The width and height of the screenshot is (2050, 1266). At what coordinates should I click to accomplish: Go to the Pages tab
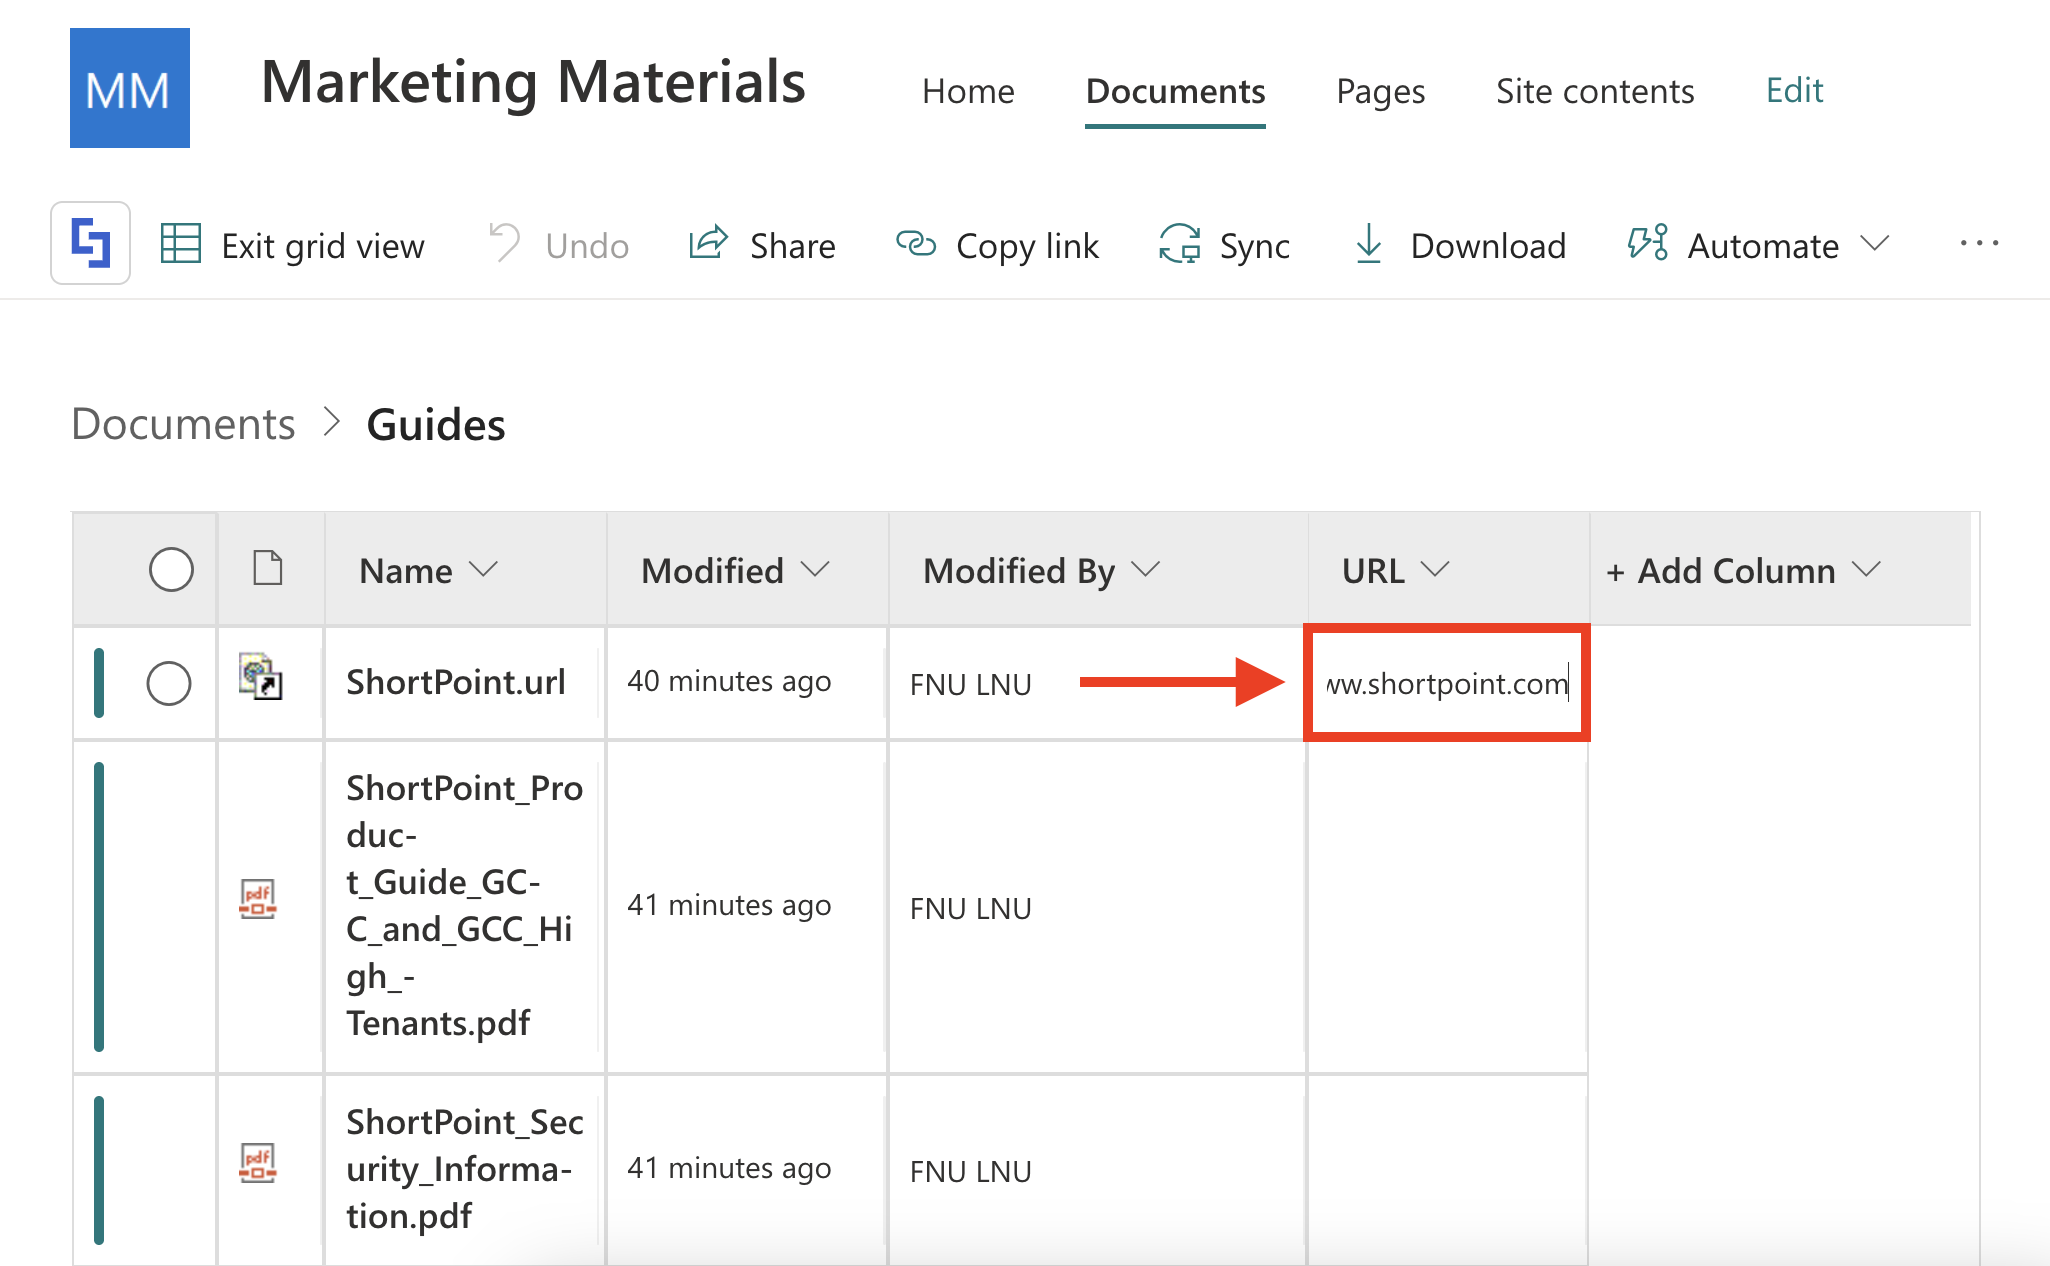point(1380,91)
